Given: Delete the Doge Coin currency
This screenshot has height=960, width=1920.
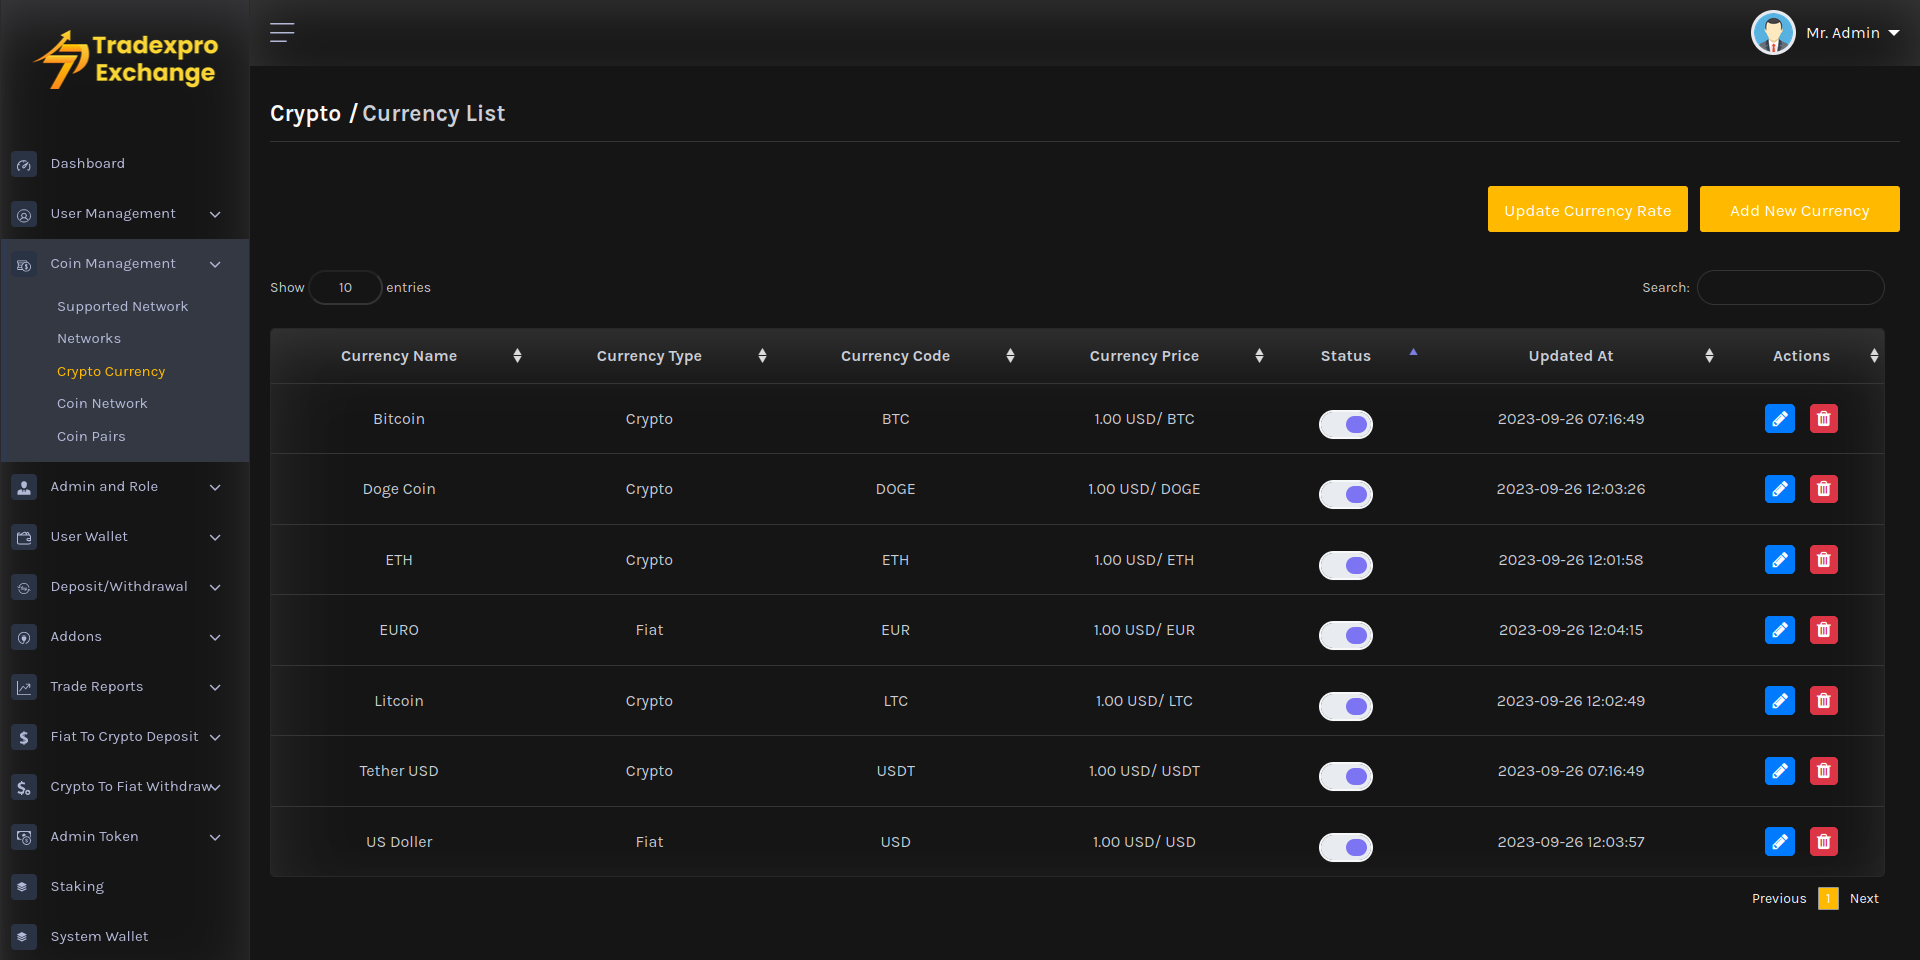Looking at the screenshot, I should click(x=1823, y=489).
